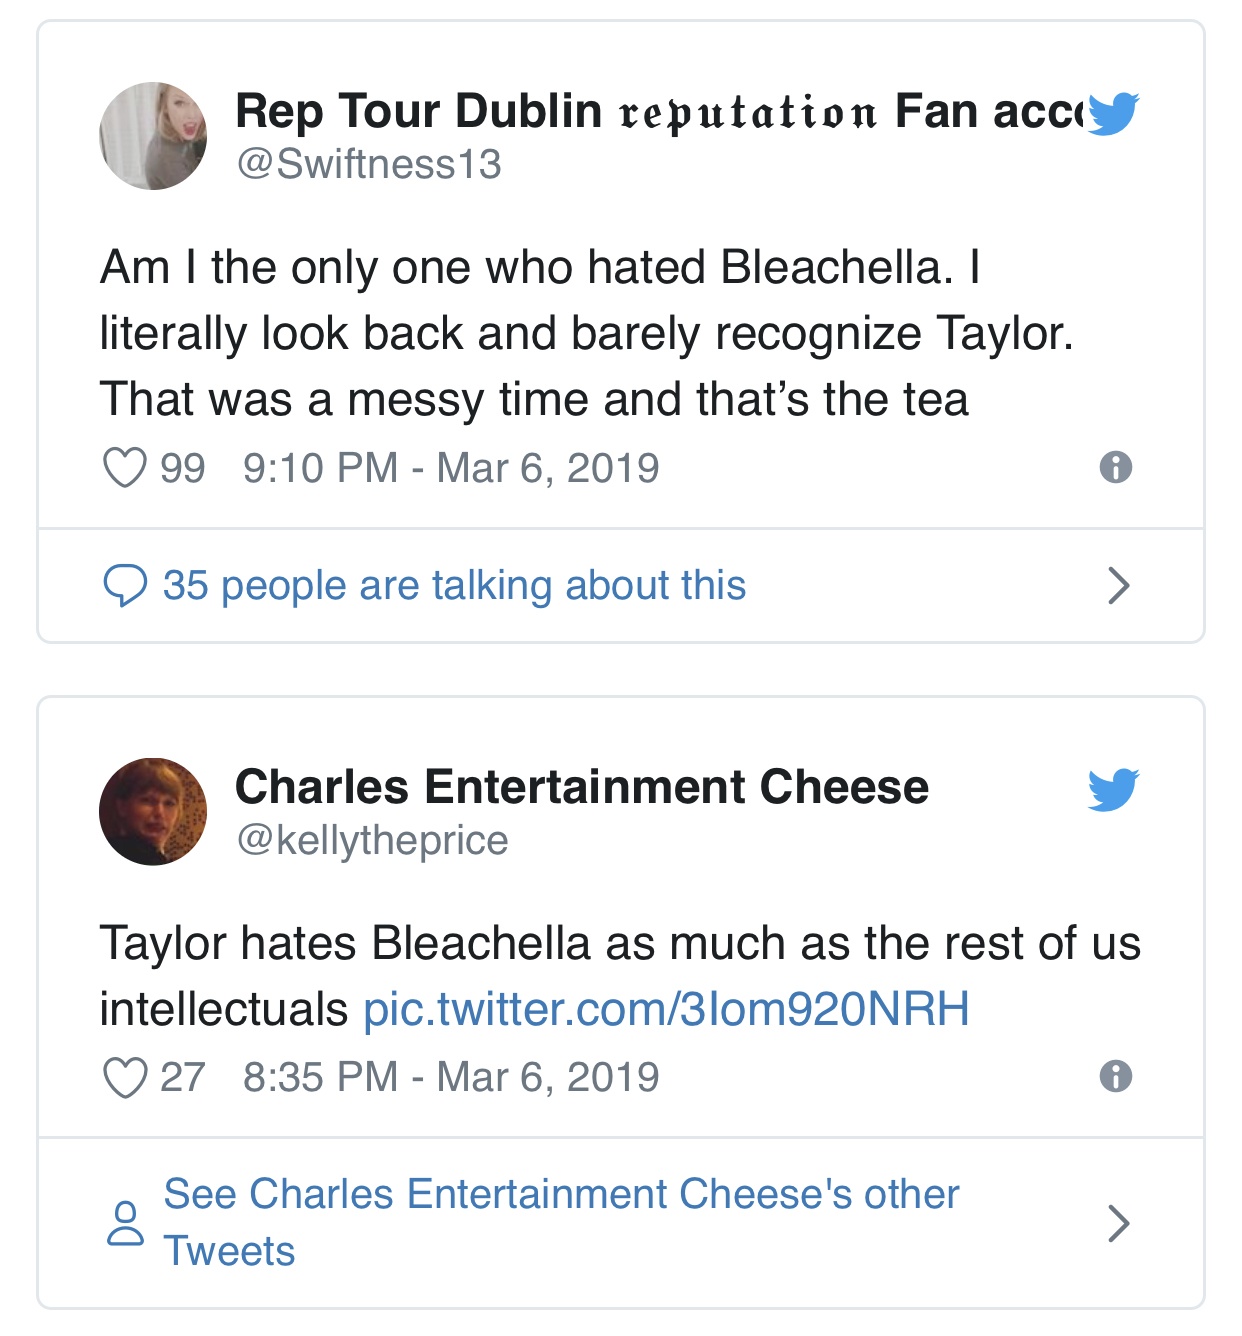The width and height of the screenshot is (1242, 1336).
Task: Open the @Swiftness13 profile handle
Action: tap(372, 163)
